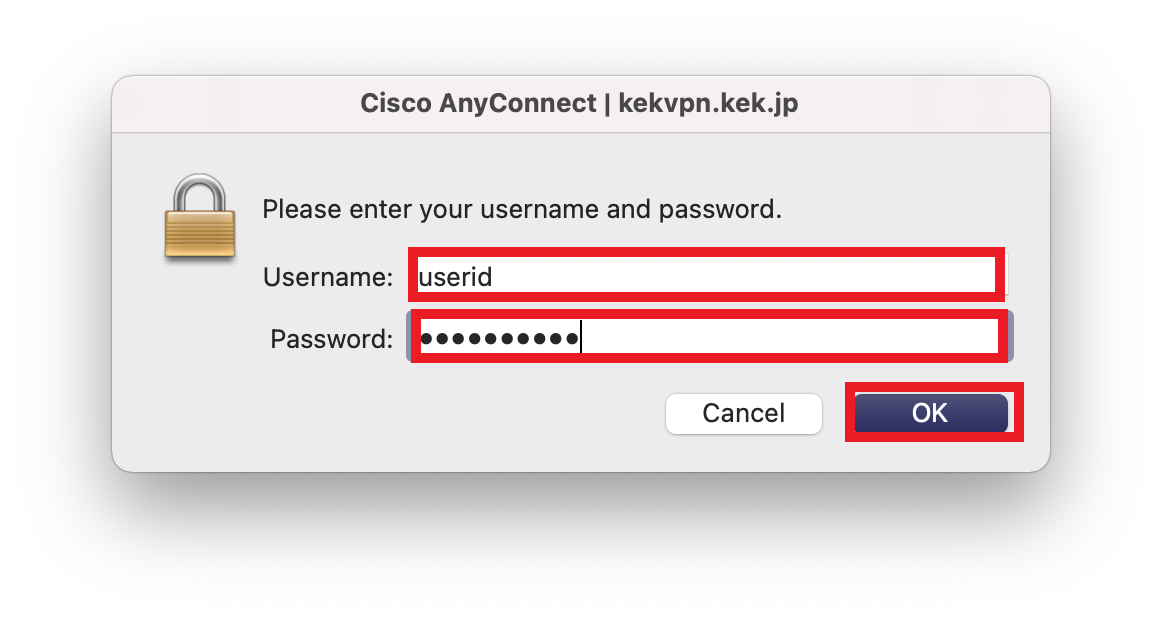Click the 'kekvpn.kek.jp' server name in the title
Viewport: 1162px width, 620px height.
(709, 104)
